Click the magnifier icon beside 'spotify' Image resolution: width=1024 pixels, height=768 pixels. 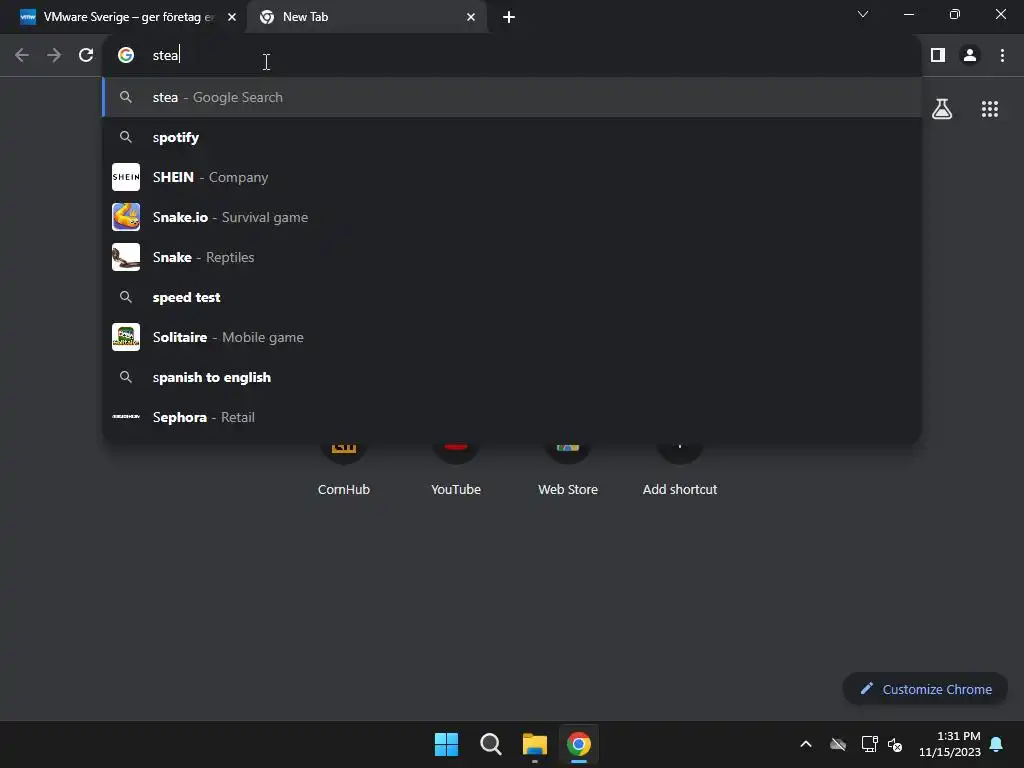(x=126, y=137)
